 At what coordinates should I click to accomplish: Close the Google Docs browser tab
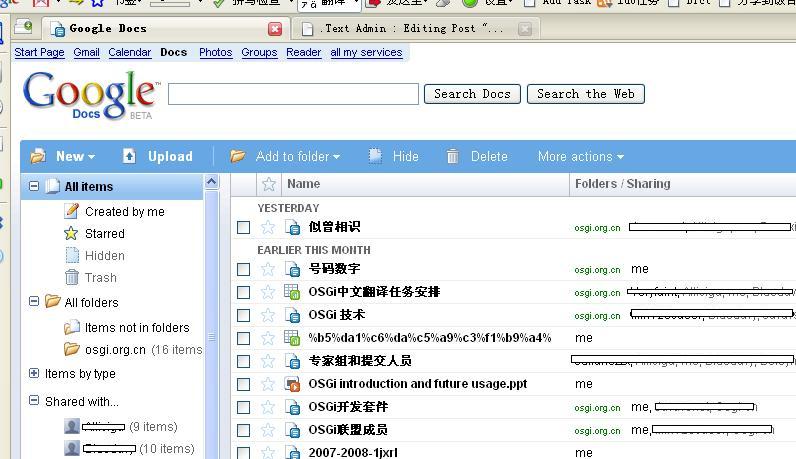coord(275,29)
